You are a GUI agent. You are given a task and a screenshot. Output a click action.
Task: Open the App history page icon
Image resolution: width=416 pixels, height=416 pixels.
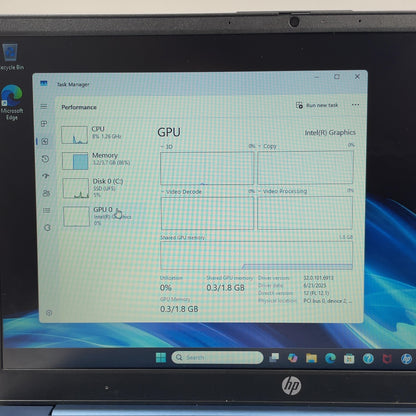point(45,159)
